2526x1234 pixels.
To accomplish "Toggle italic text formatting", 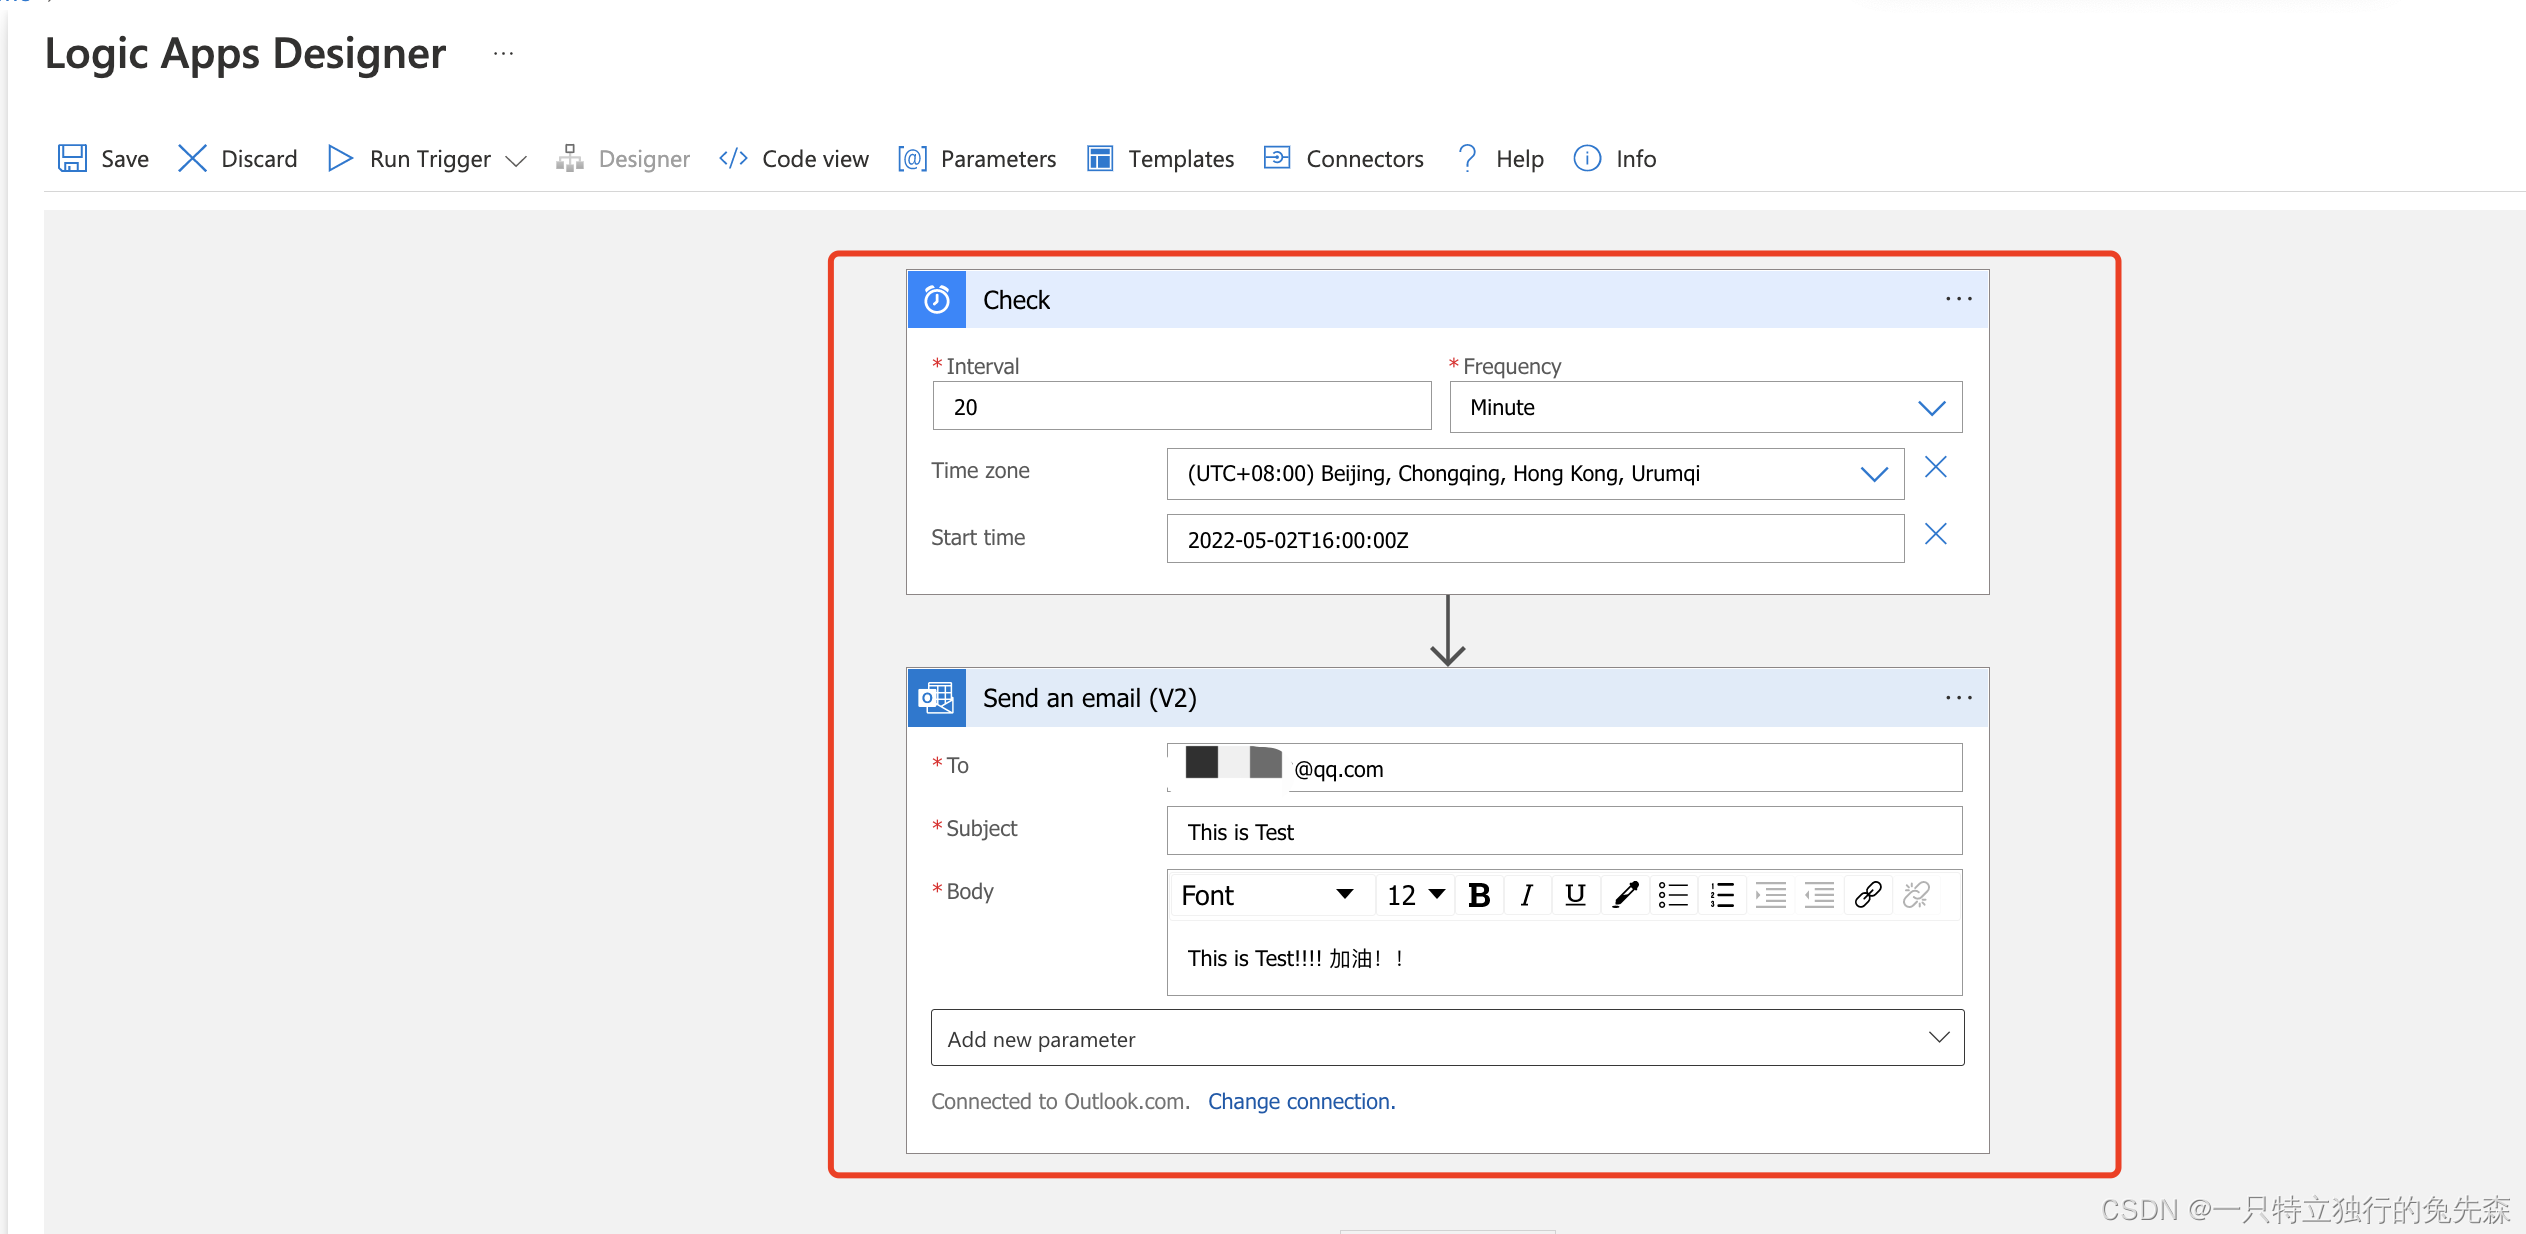I will point(1526,895).
